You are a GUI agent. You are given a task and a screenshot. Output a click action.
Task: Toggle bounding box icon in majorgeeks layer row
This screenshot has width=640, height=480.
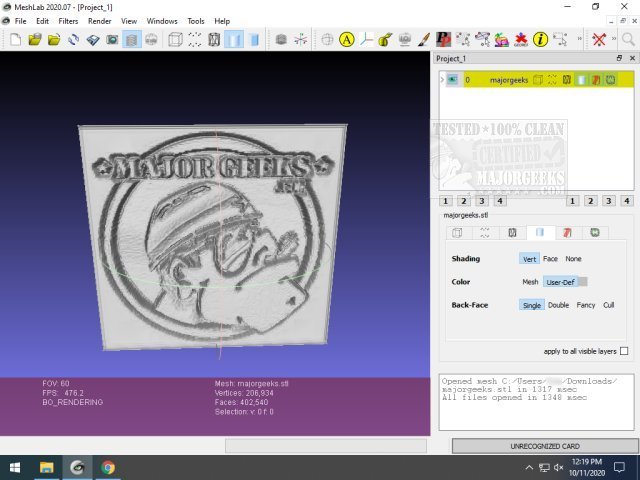pos(538,80)
